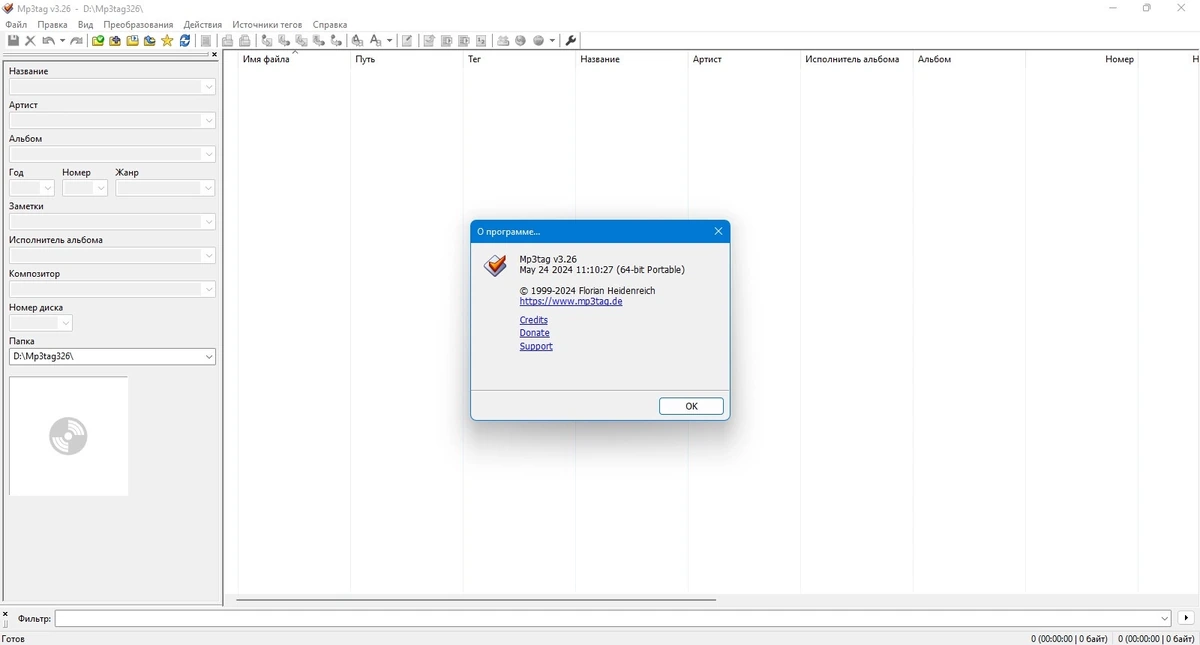Click the Autonumbering wizard icon
Screen dimensions: 1200x645
pyautogui.click(x=481, y=41)
